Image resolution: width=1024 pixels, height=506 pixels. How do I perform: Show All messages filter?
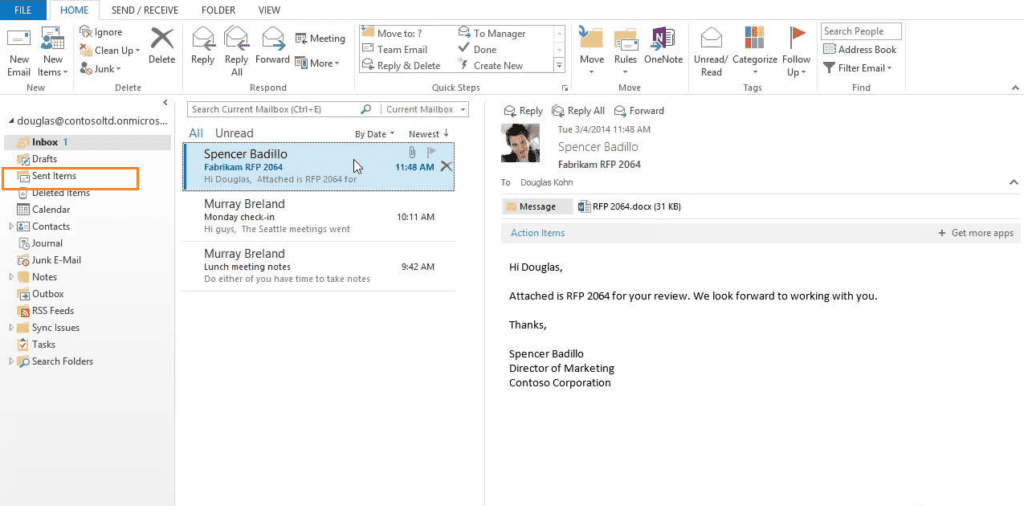(196, 133)
